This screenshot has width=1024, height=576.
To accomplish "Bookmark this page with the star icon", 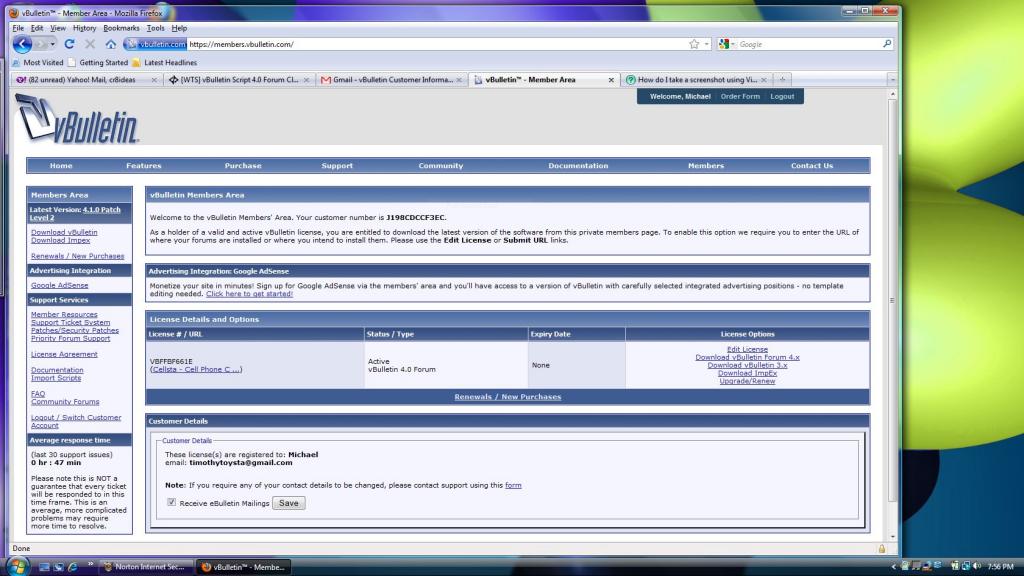I will coord(694,44).
